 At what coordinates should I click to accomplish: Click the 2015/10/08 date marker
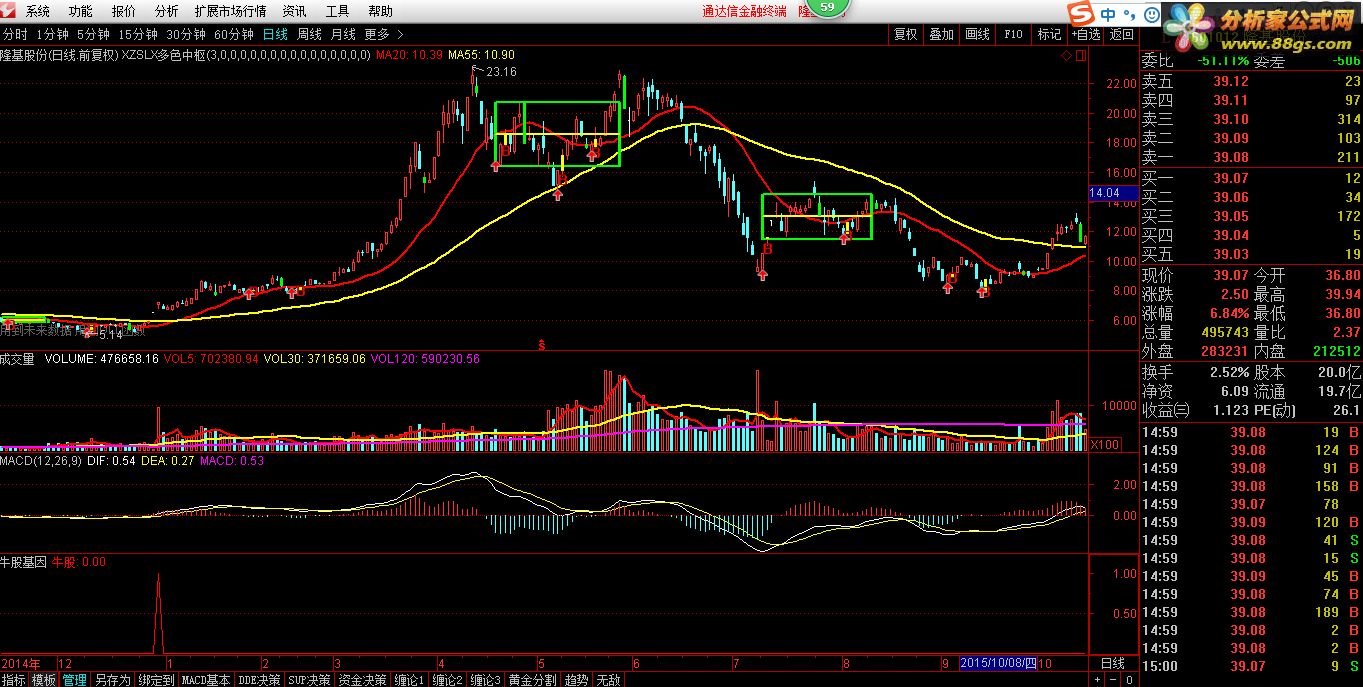[997, 663]
